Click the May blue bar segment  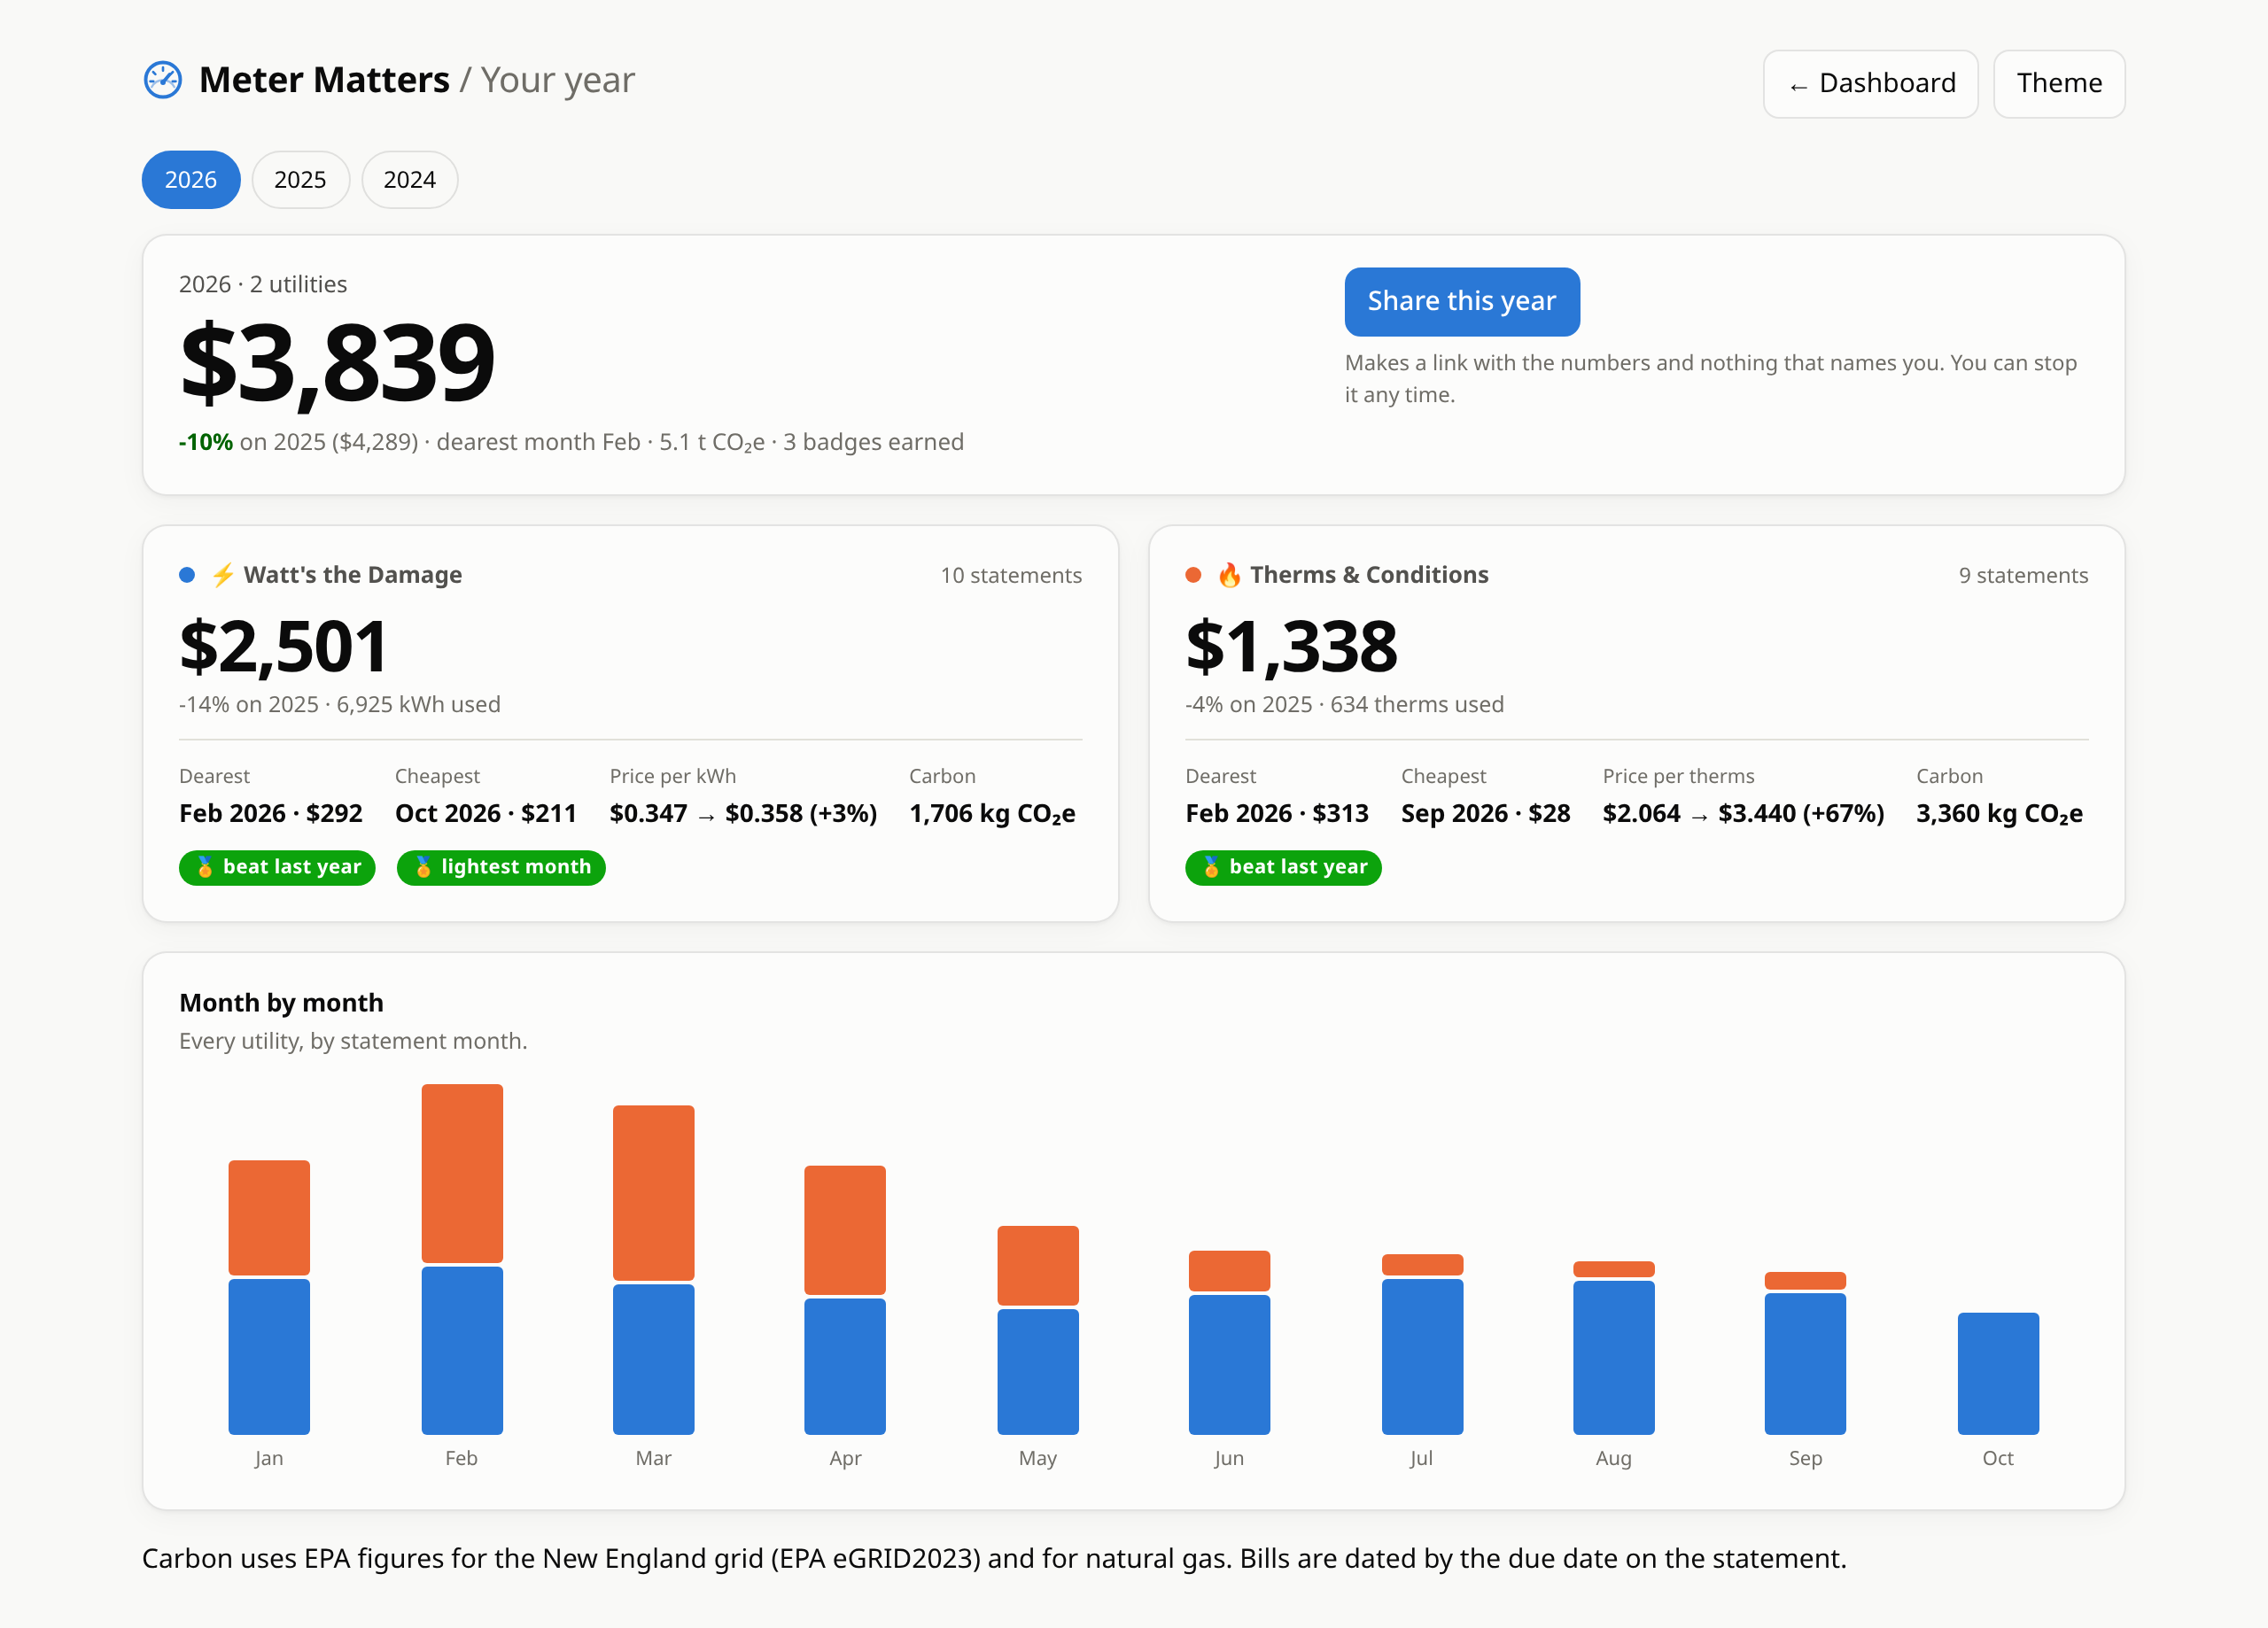1038,1371
